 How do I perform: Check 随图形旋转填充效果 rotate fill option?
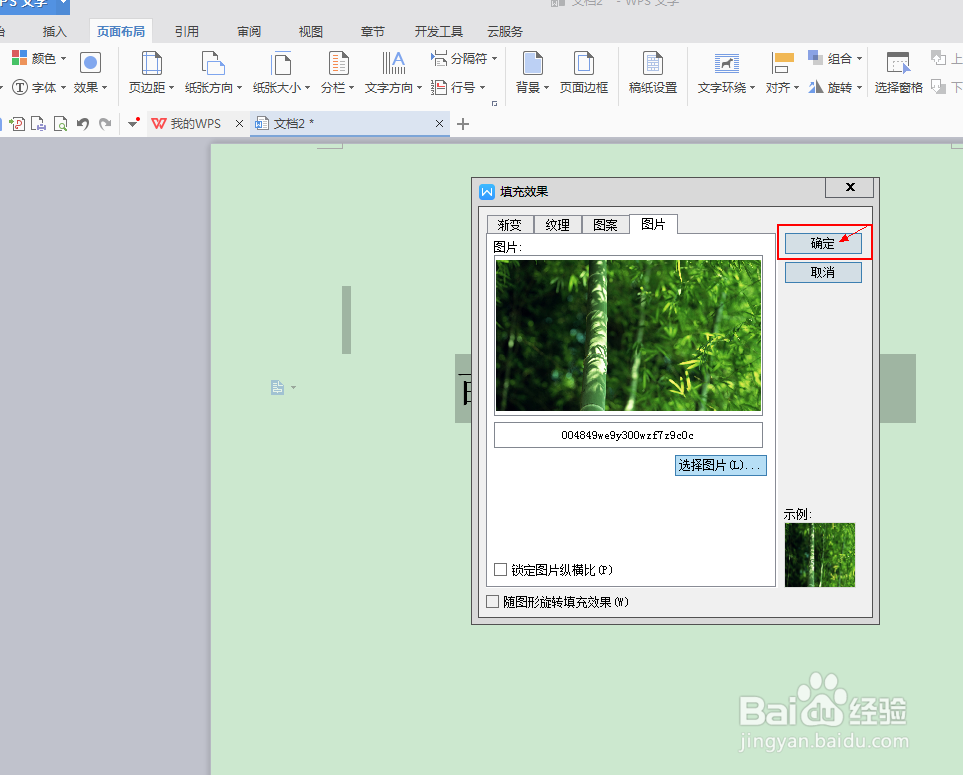tap(491, 601)
